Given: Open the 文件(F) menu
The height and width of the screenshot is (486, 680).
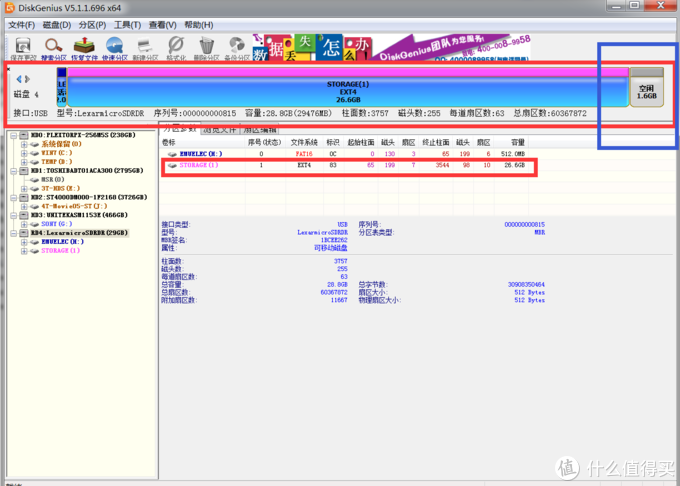Looking at the screenshot, I should tap(21, 25).
